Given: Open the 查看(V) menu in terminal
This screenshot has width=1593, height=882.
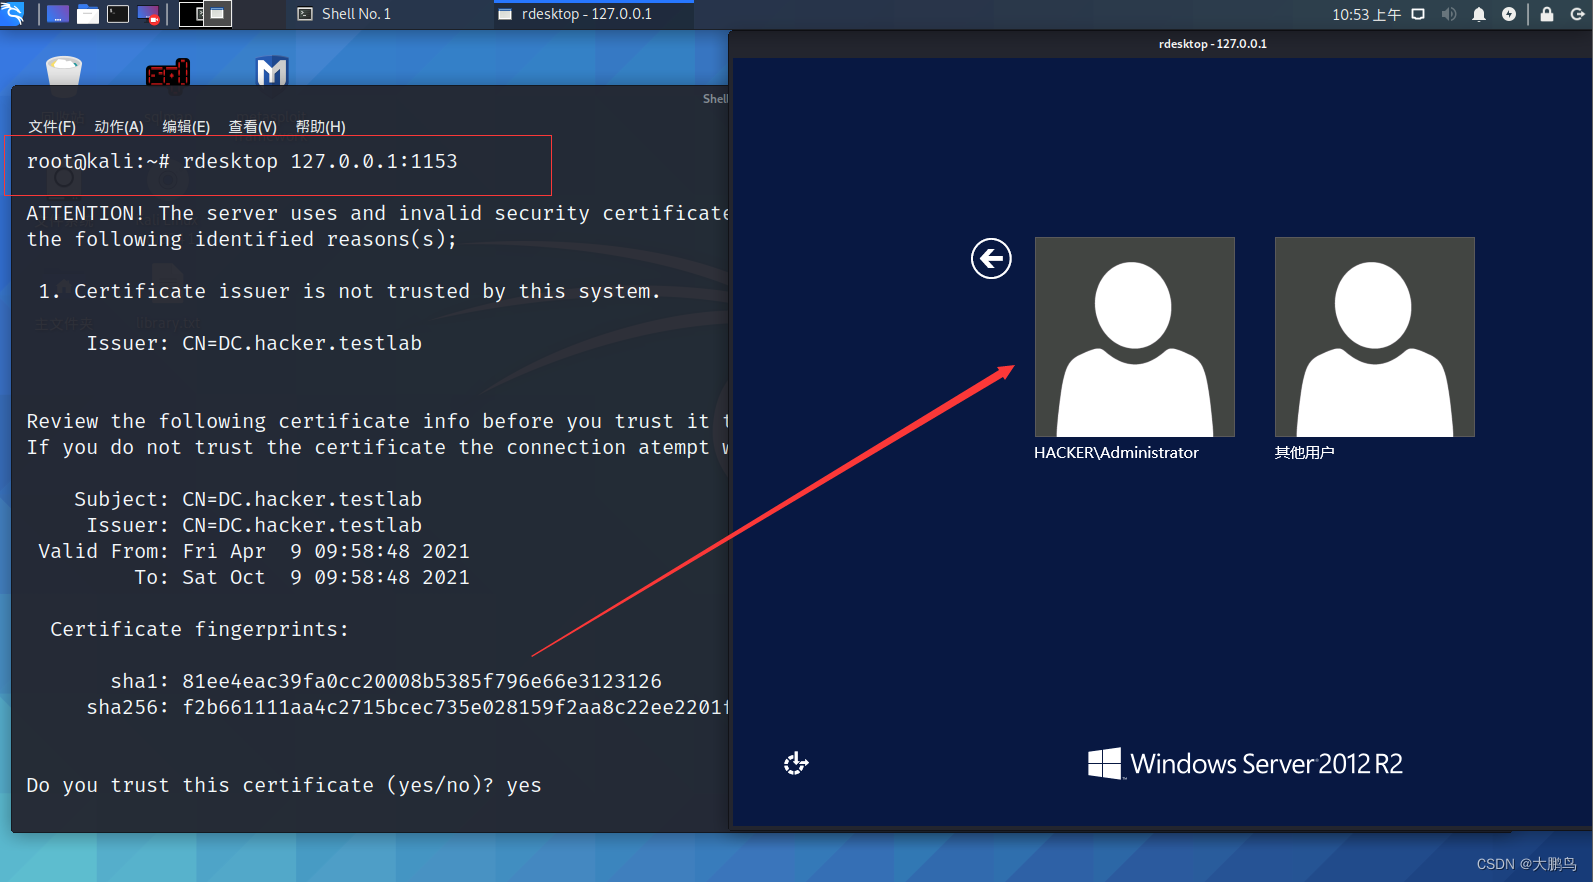Looking at the screenshot, I should click(252, 127).
